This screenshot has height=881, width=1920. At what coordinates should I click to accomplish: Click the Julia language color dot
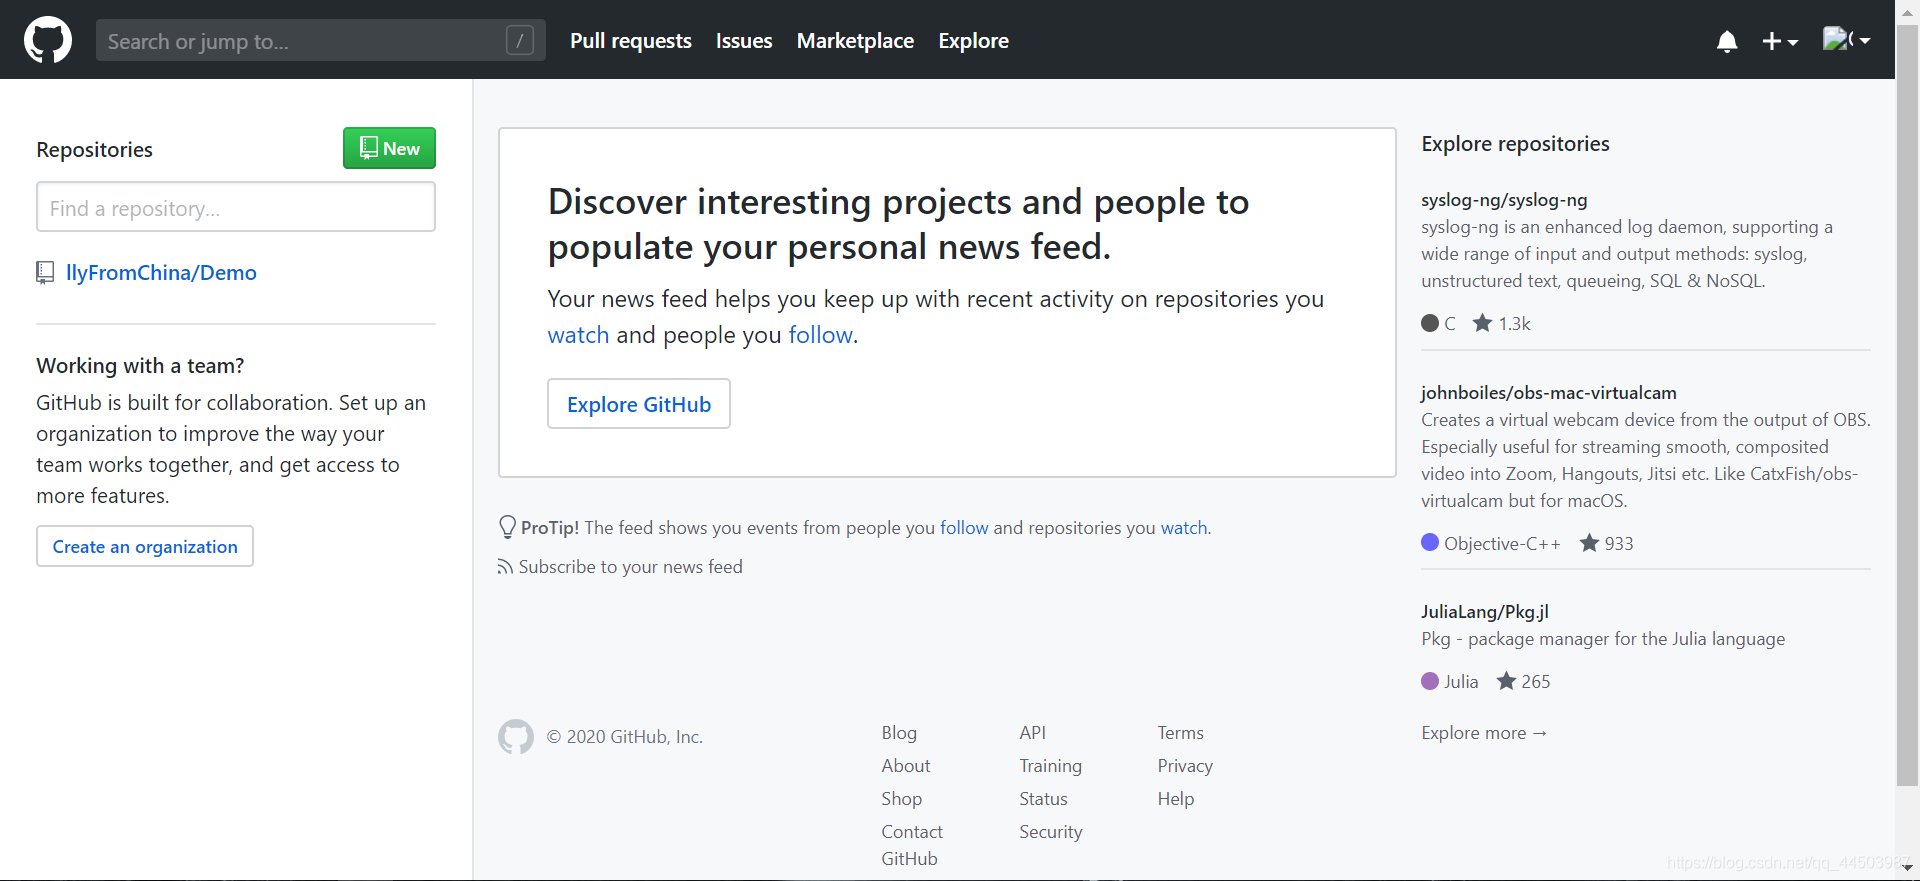point(1430,681)
